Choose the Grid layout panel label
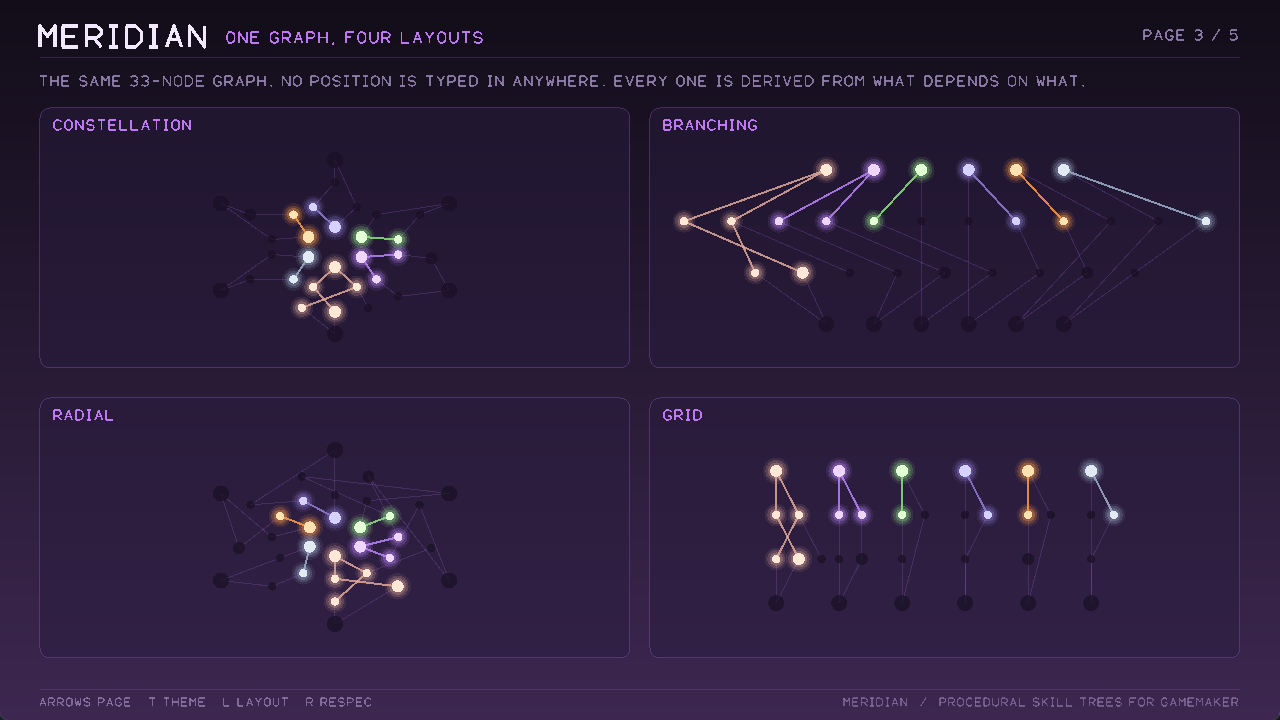This screenshot has width=1280, height=720. pyautogui.click(x=683, y=415)
